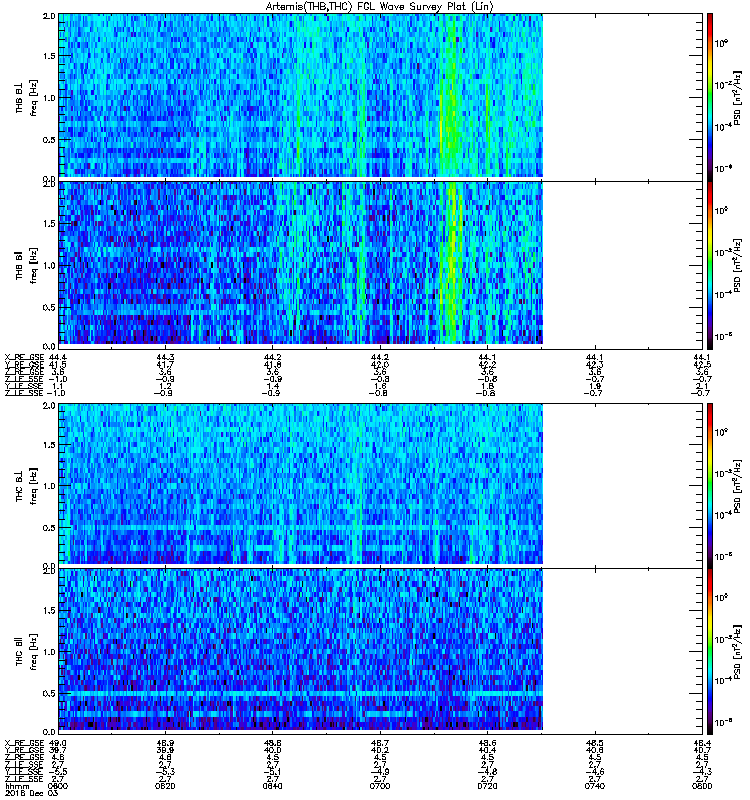Click the 'PSD [nT²/Hz]' label of the THB B⊥ color bar
This screenshot has width=750, height=800.
[x=737, y=97]
